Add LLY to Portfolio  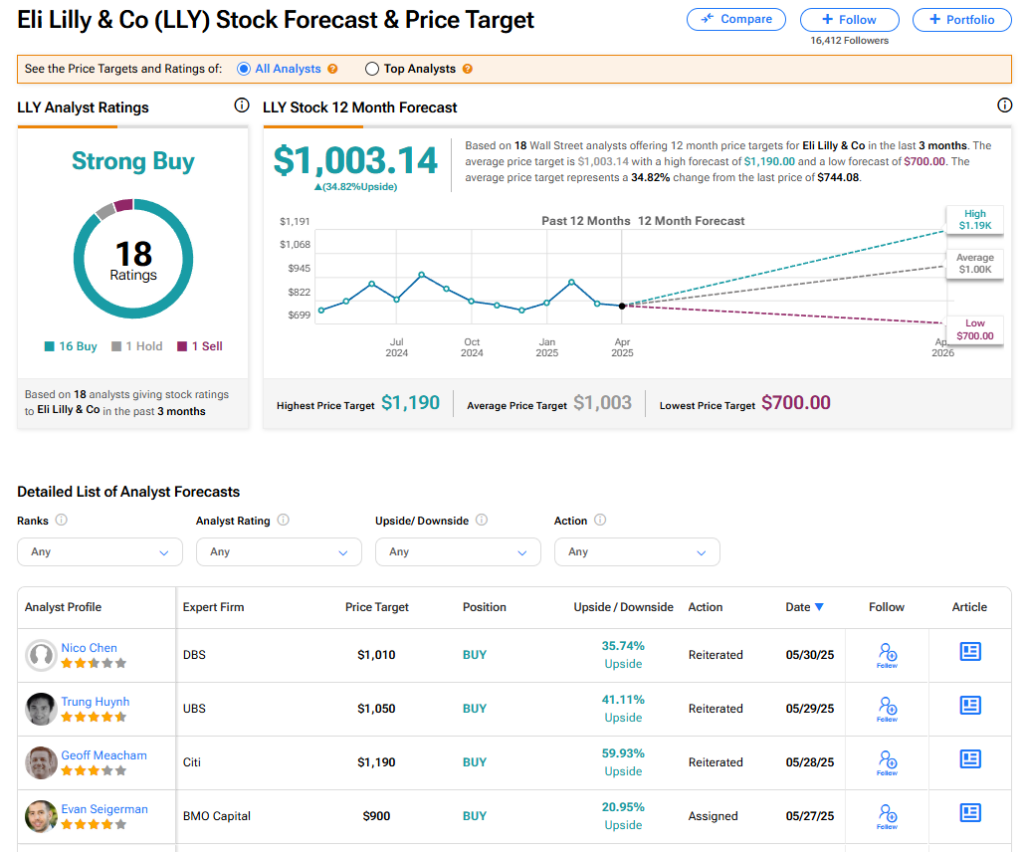tap(961, 20)
